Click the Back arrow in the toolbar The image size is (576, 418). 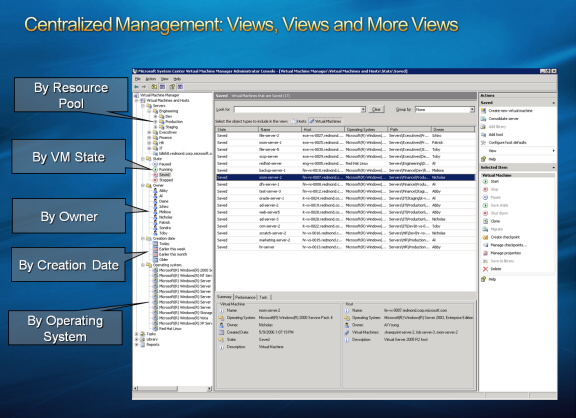click(137, 87)
